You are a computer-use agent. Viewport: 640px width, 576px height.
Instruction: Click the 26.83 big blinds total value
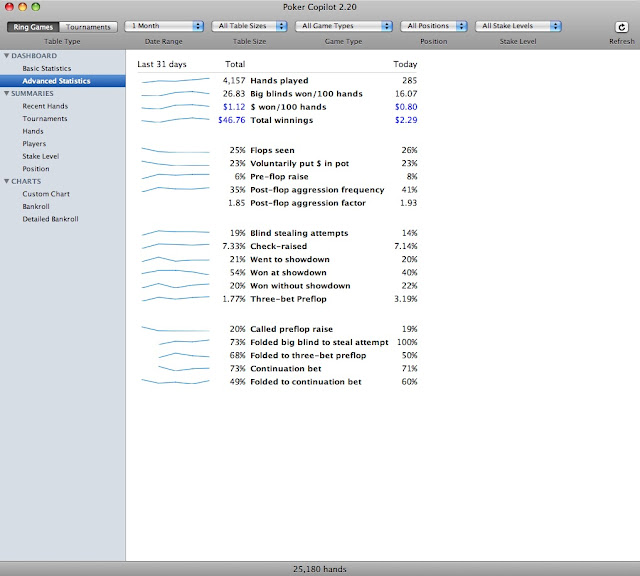pyautogui.click(x=234, y=94)
